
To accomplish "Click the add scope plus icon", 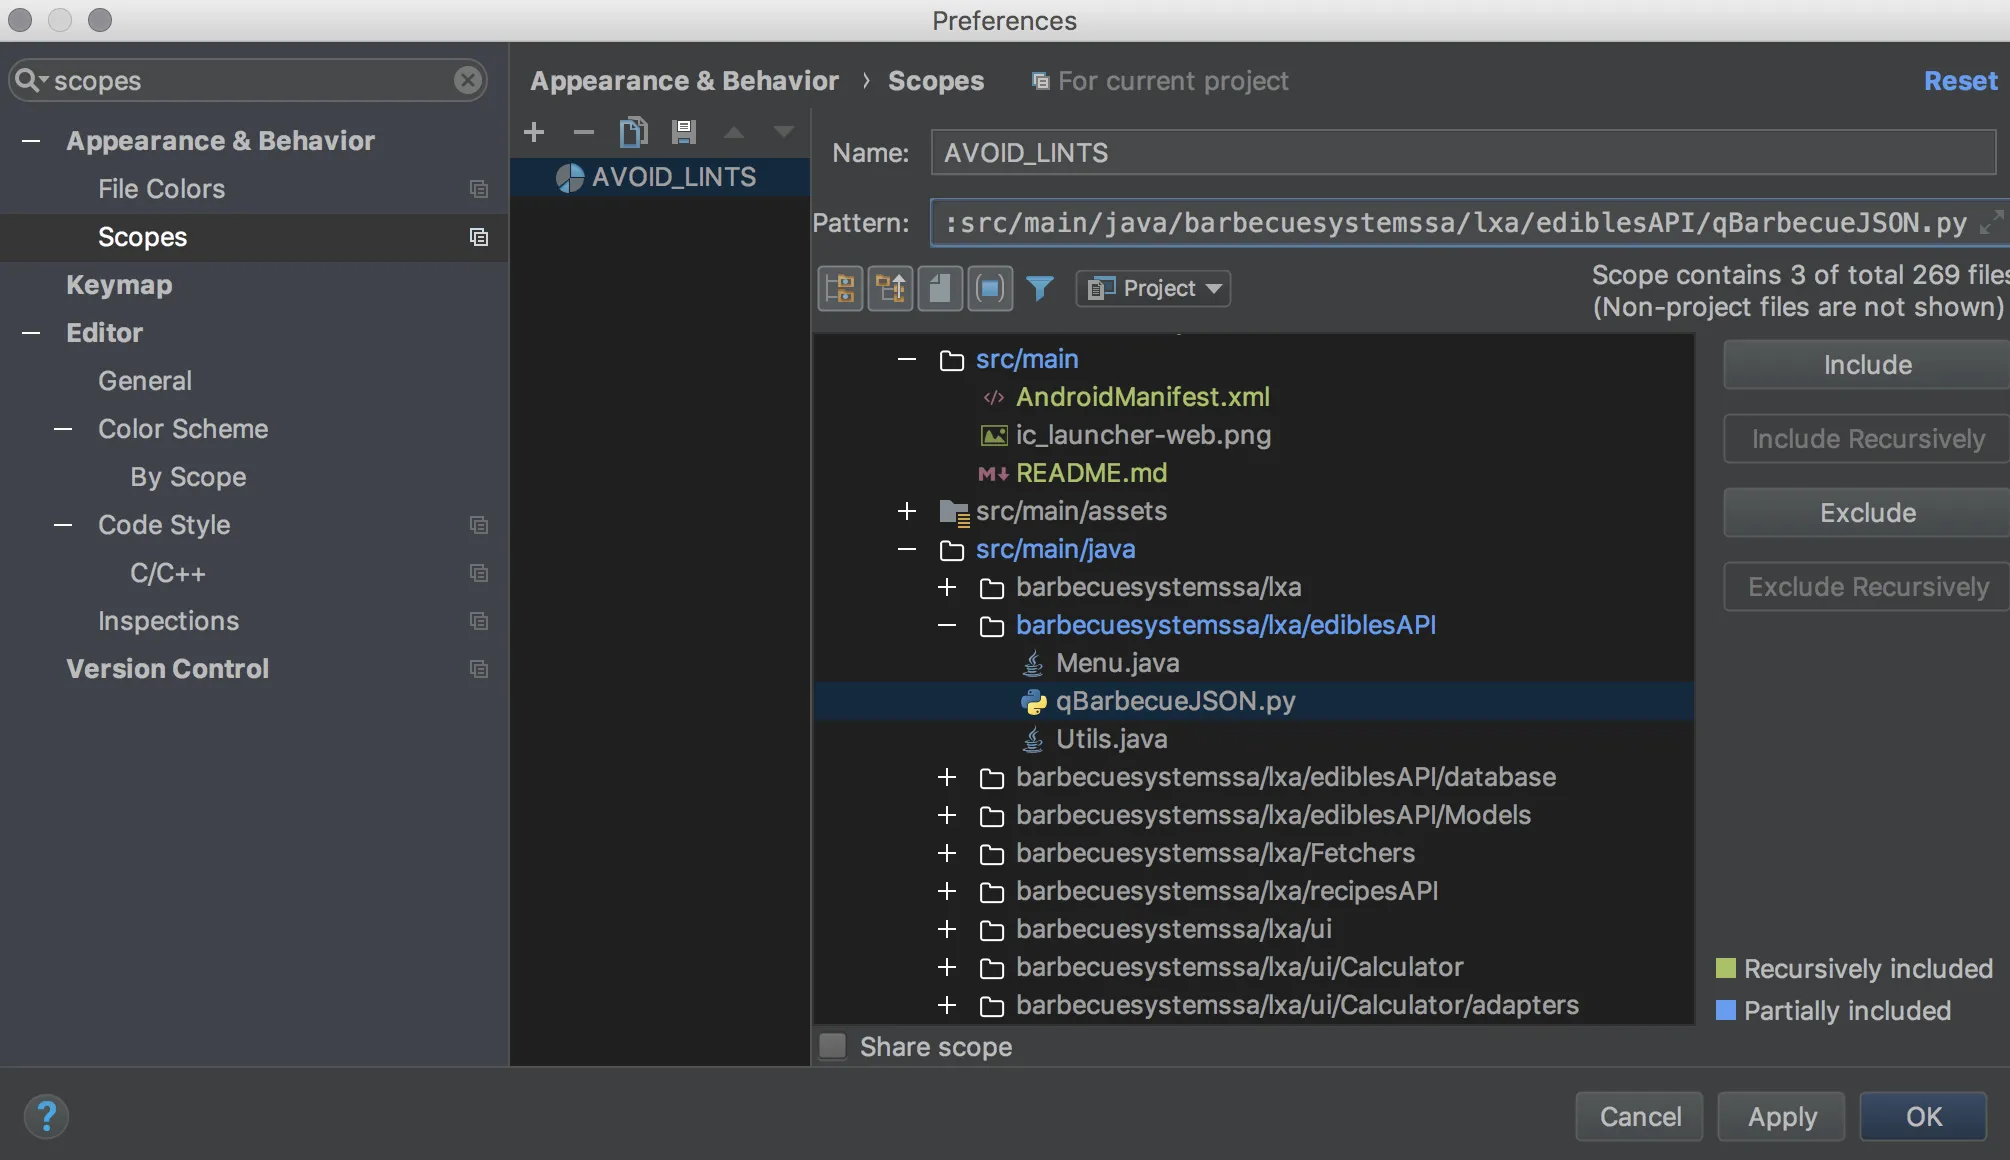I will pyautogui.click(x=534, y=132).
